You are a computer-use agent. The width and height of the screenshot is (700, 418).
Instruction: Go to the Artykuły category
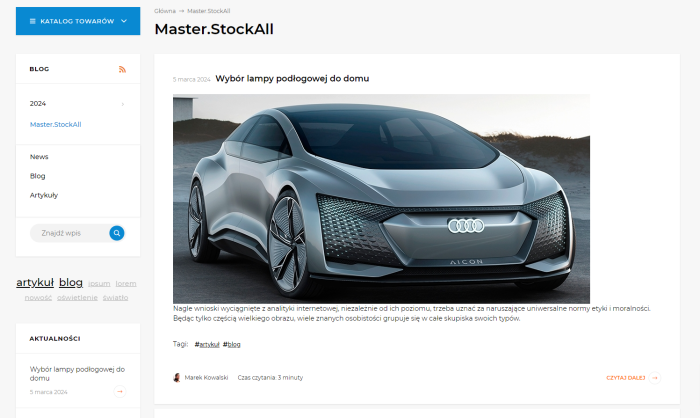pyautogui.click(x=44, y=195)
